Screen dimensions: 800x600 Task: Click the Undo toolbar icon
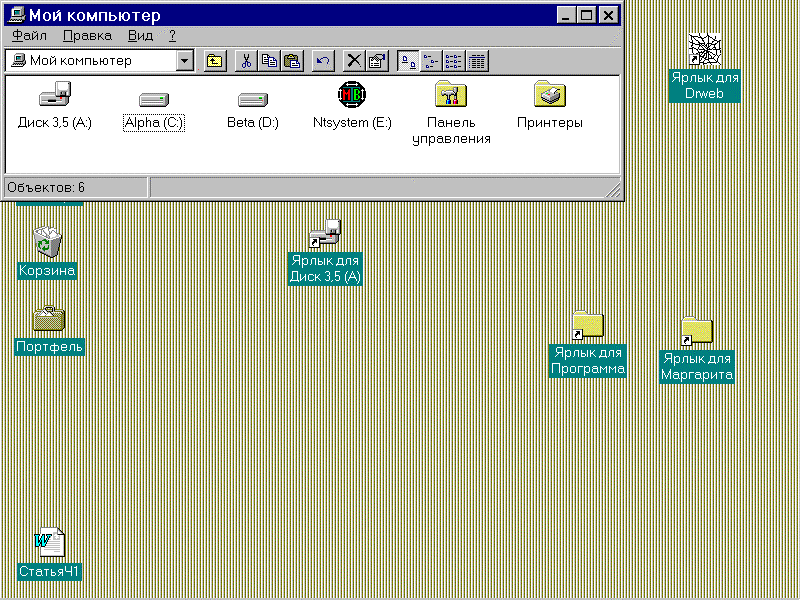point(322,61)
